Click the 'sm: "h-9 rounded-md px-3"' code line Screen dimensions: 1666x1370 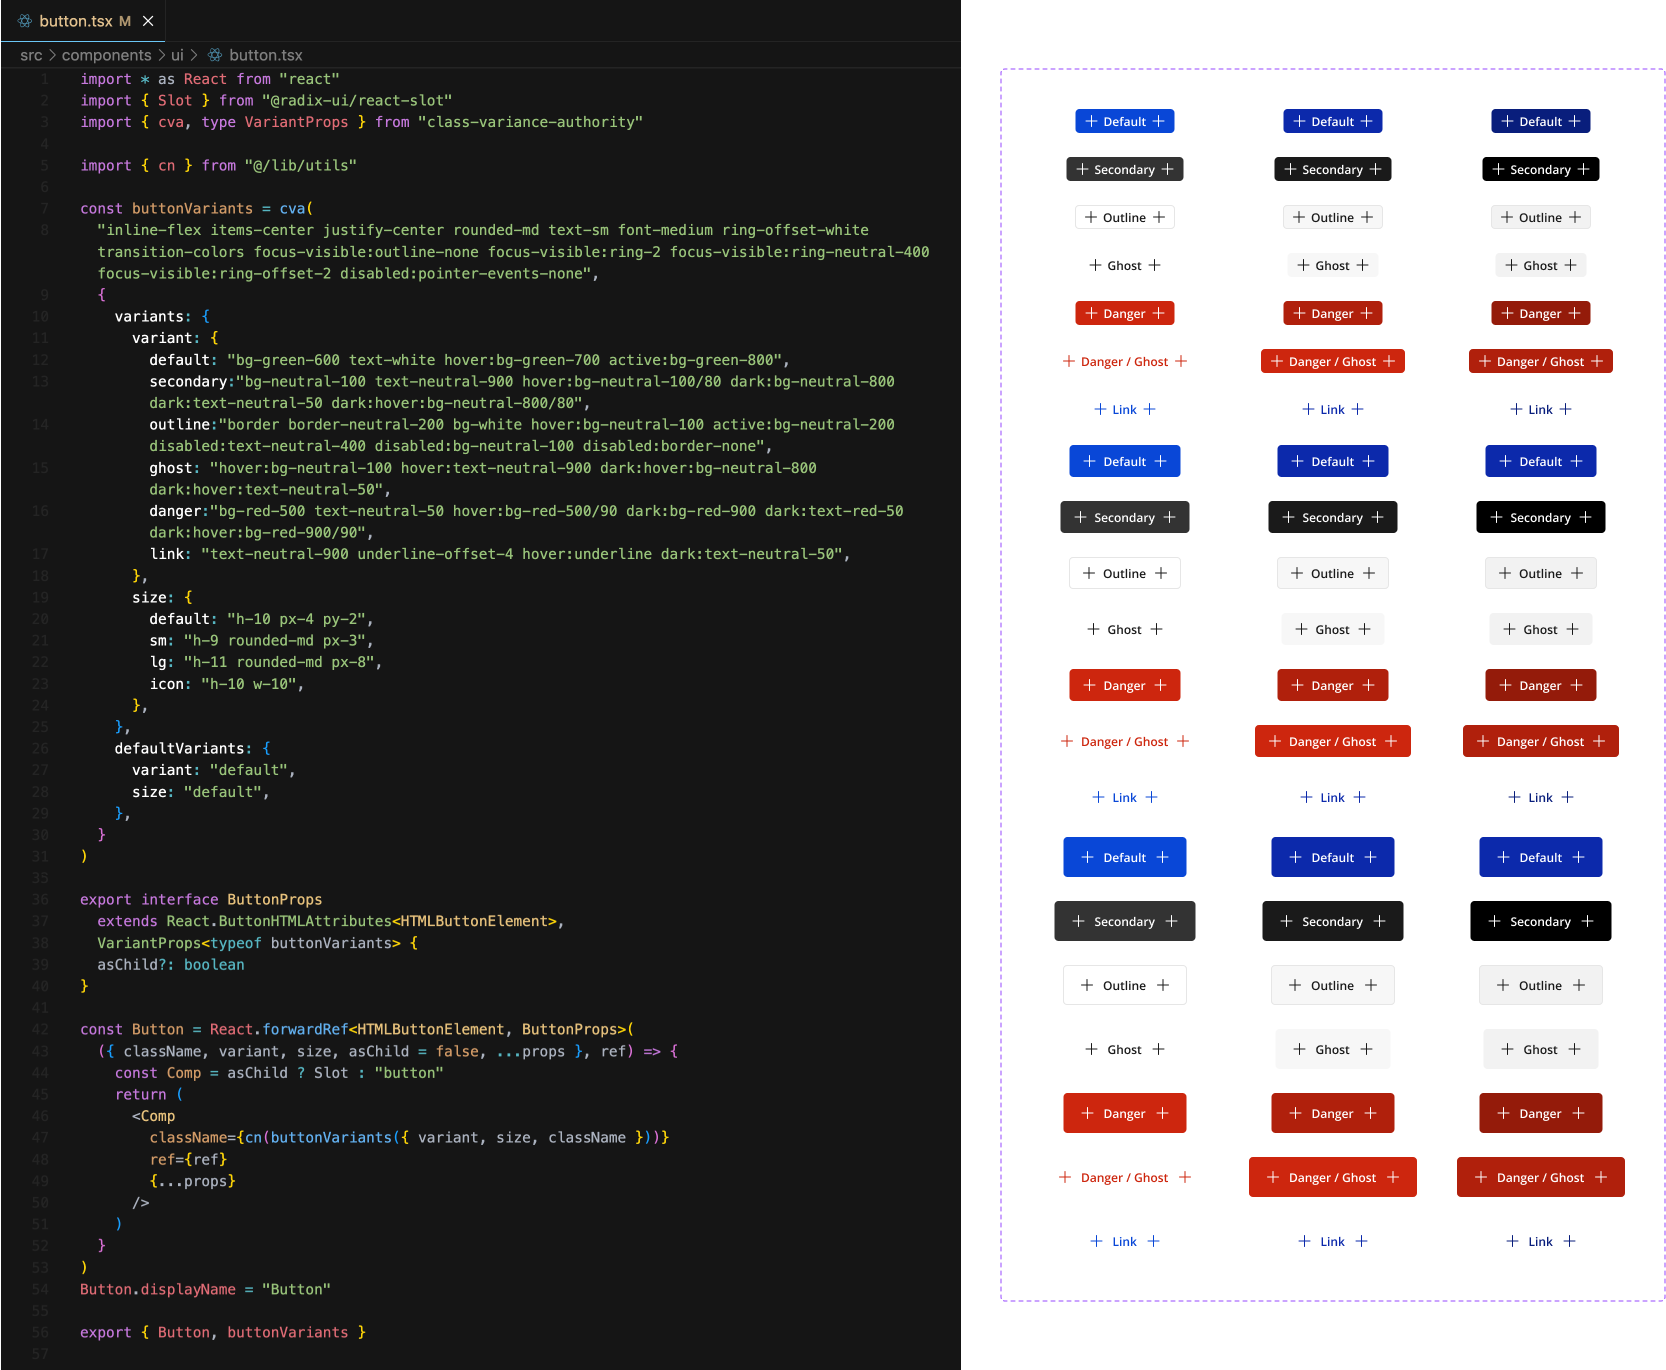262,640
